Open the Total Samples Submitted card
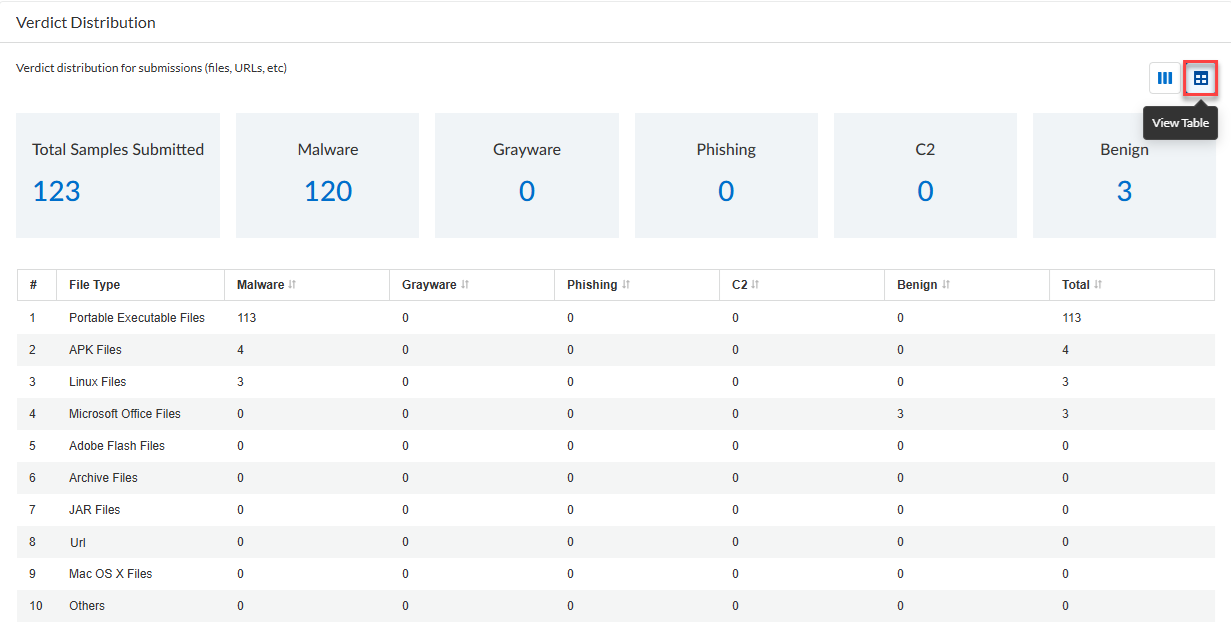 [118, 175]
